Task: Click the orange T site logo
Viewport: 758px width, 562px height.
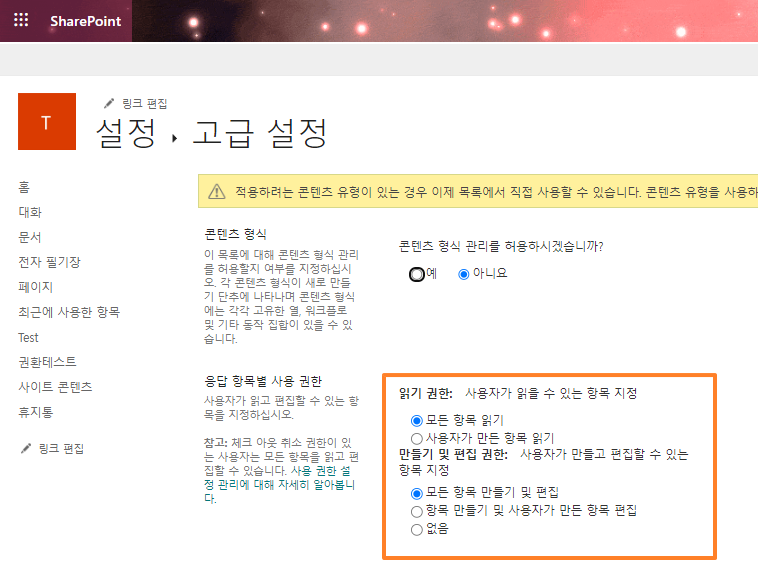Action: pyautogui.click(x=47, y=121)
